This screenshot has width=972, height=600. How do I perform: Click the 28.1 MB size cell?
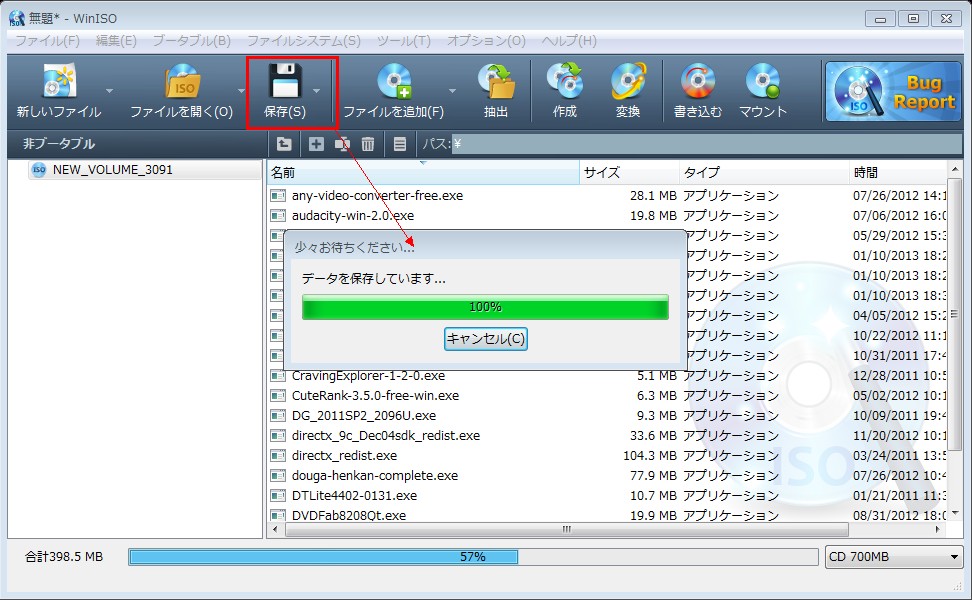click(653, 196)
